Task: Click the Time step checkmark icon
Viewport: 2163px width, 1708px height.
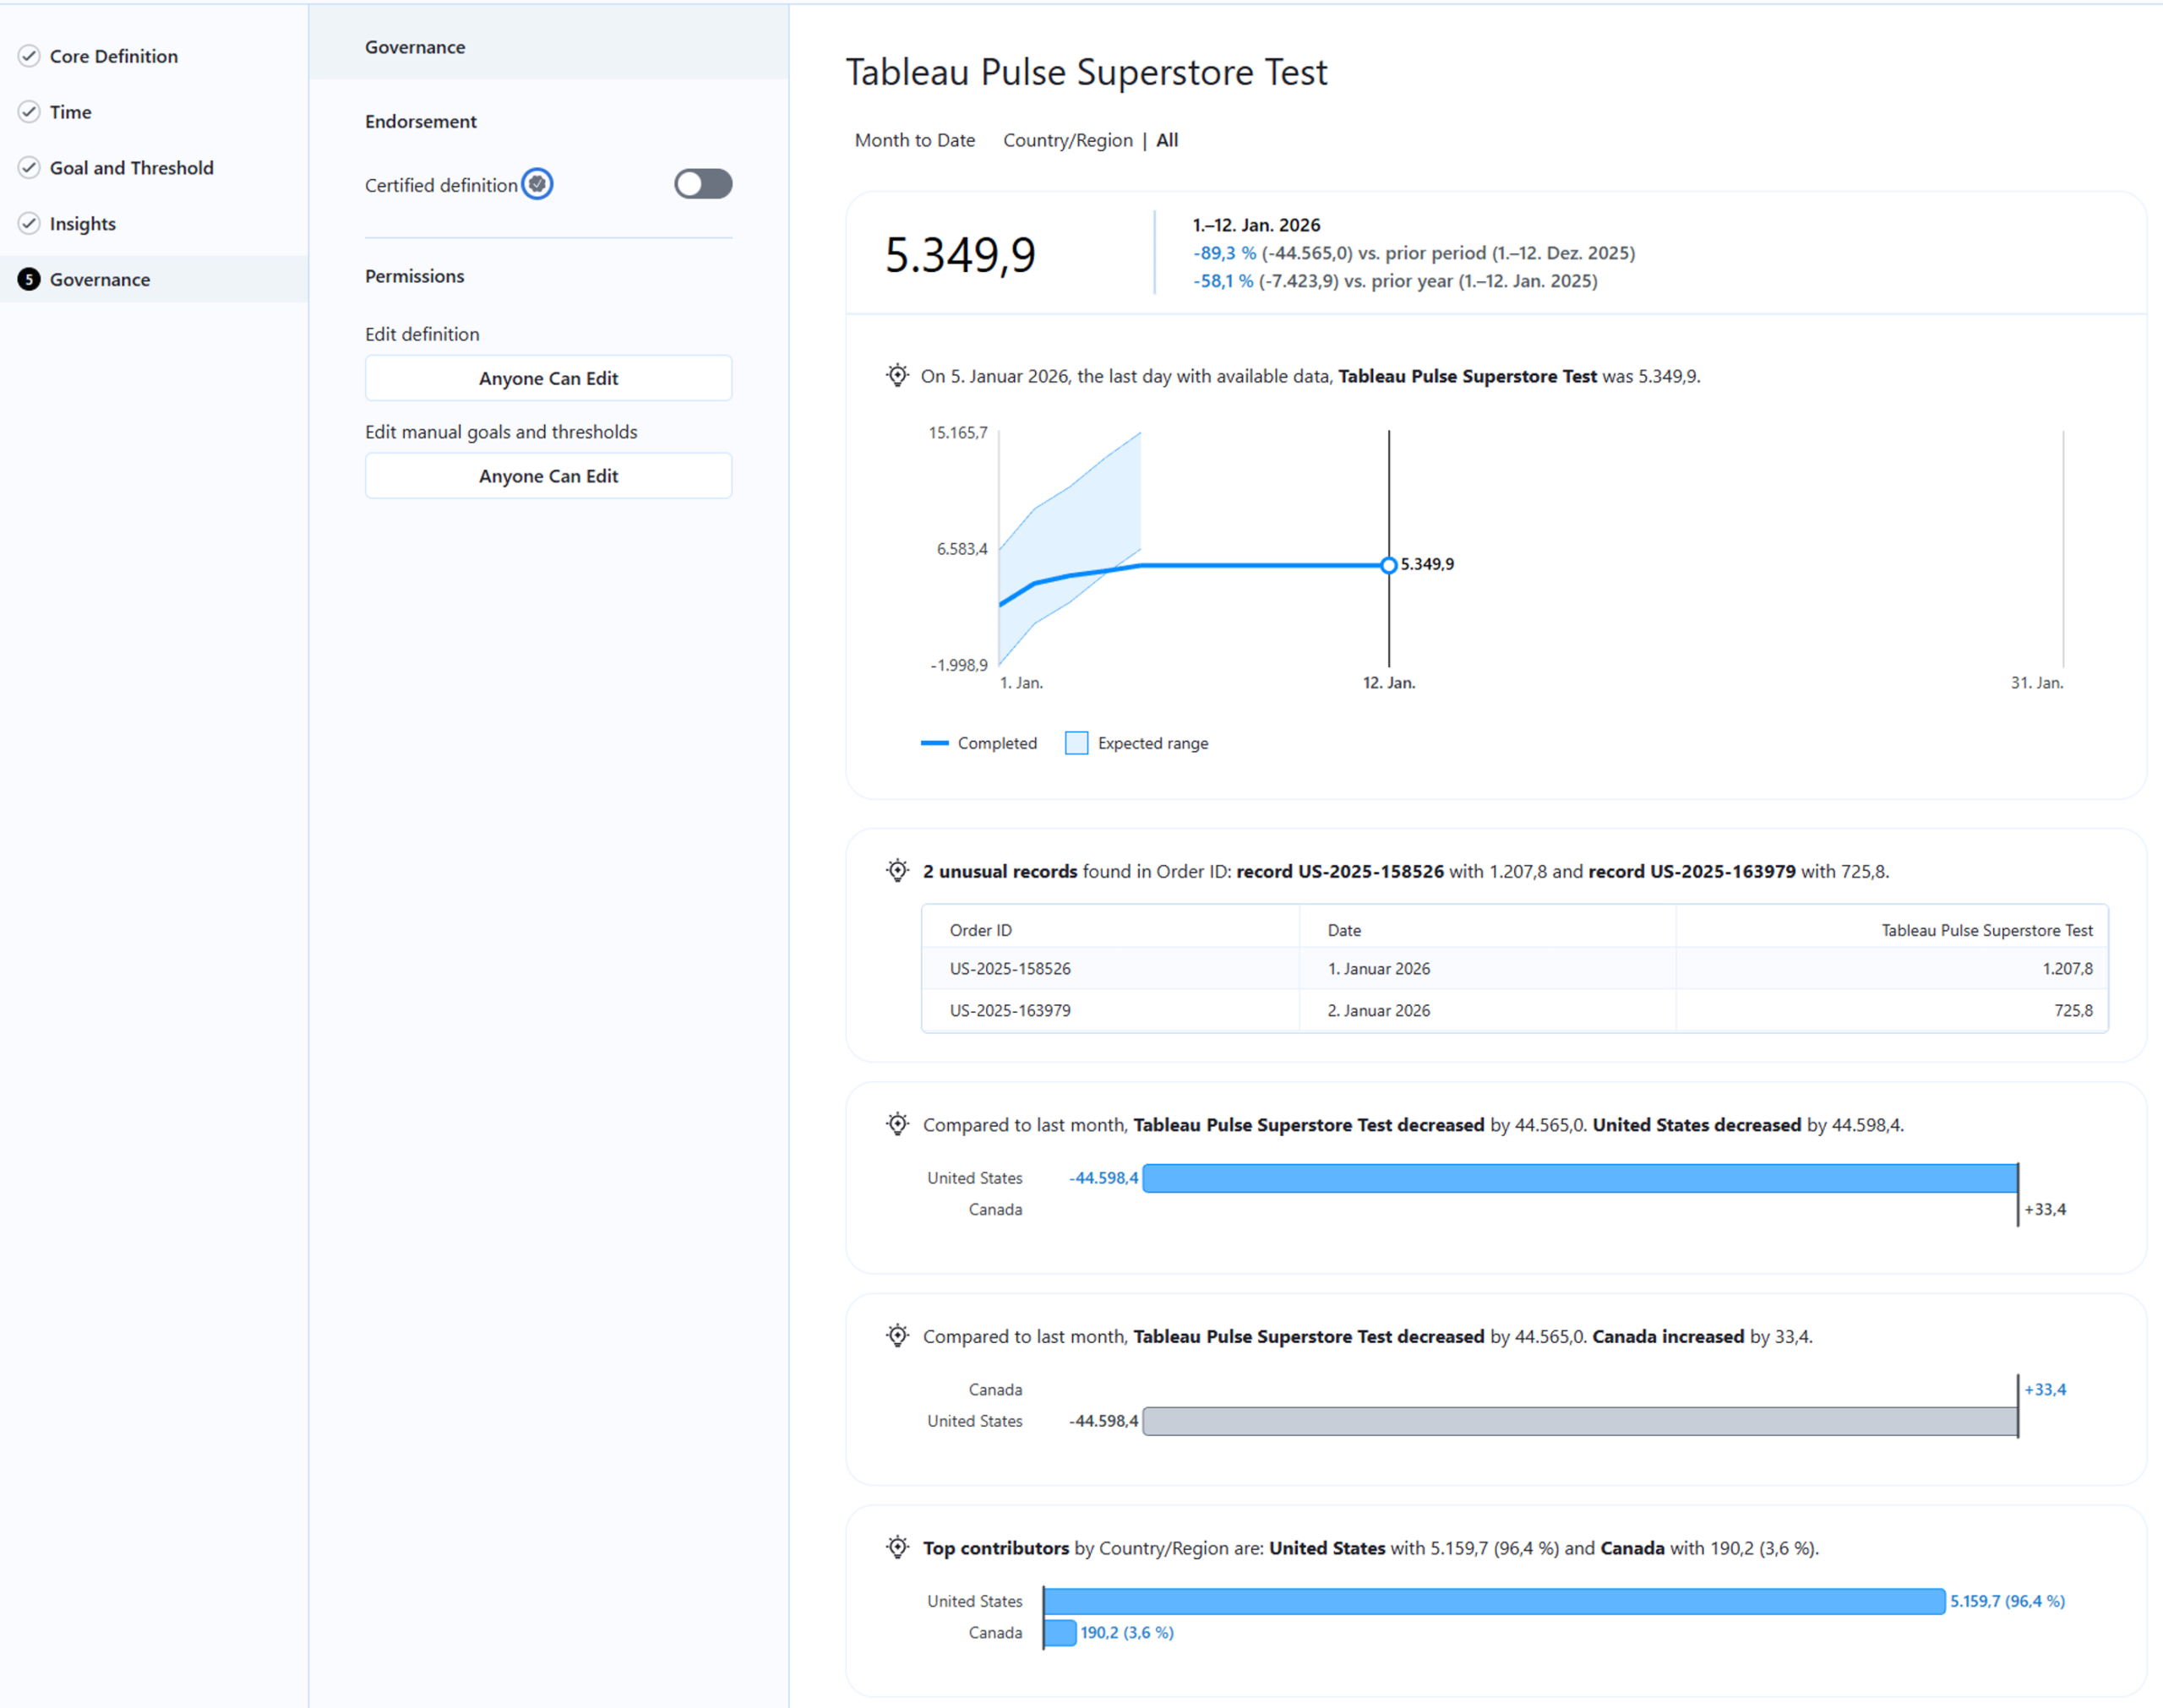Action: (29, 112)
